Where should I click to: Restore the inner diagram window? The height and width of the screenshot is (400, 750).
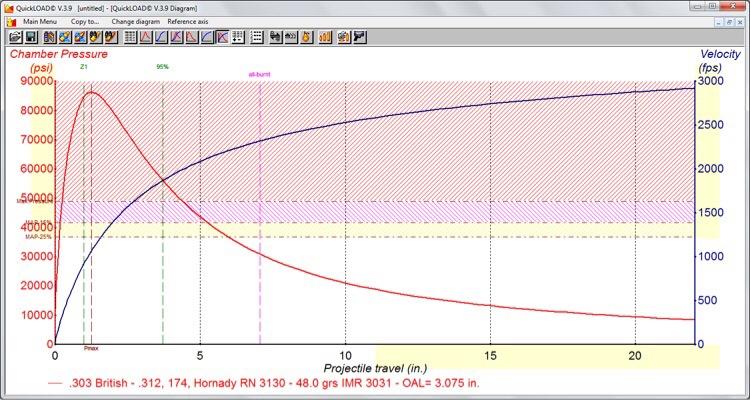coord(729,22)
